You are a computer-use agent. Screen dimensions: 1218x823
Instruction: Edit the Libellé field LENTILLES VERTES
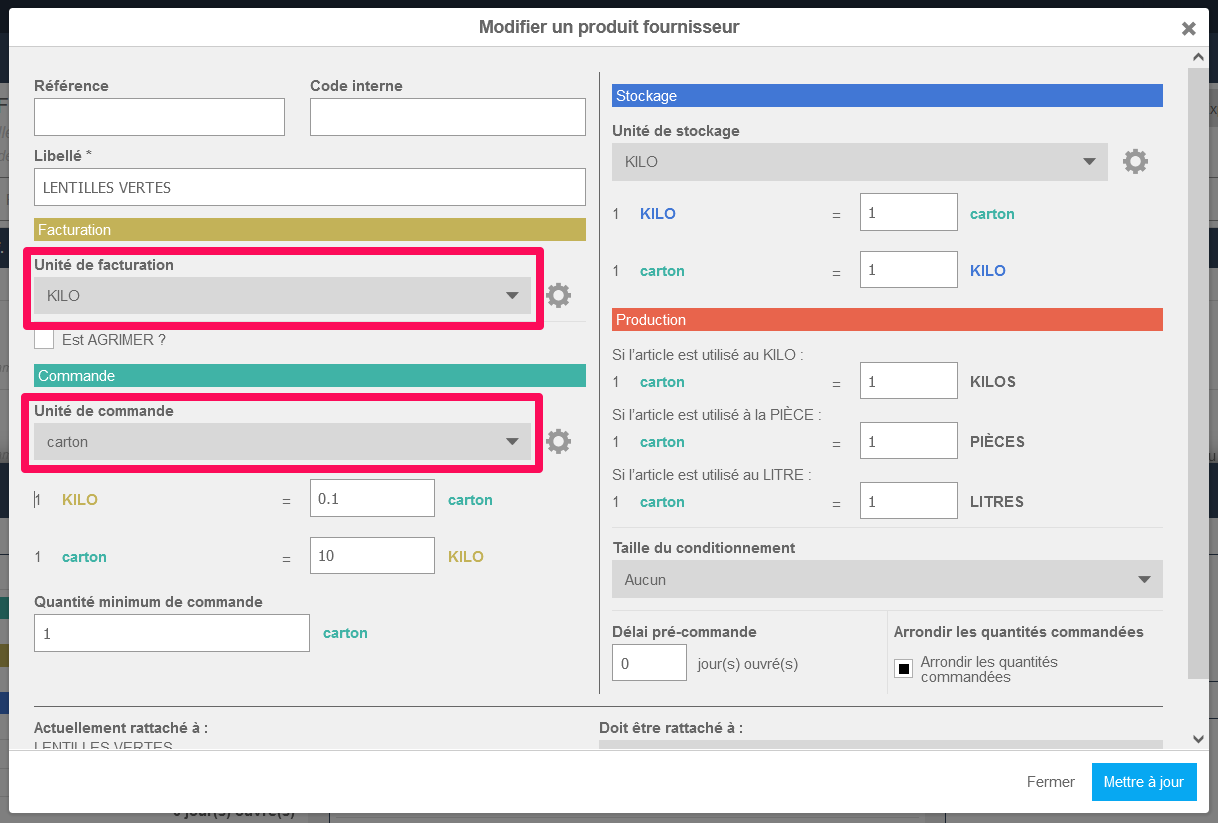309,187
